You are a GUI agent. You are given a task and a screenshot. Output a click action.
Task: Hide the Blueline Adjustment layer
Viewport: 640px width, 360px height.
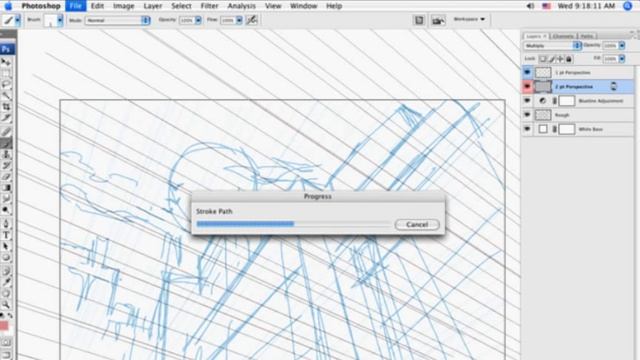point(527,100)
